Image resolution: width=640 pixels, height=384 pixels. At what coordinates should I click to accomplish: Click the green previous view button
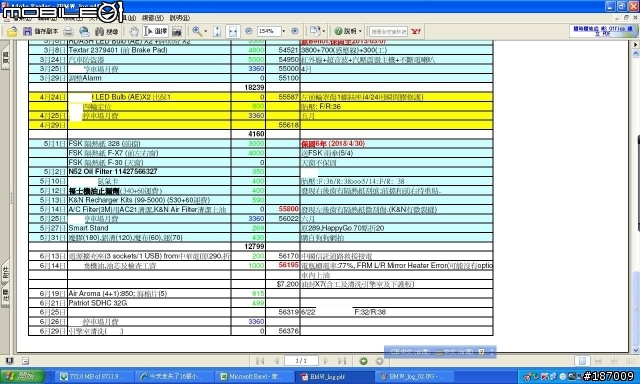click(363, 361)
